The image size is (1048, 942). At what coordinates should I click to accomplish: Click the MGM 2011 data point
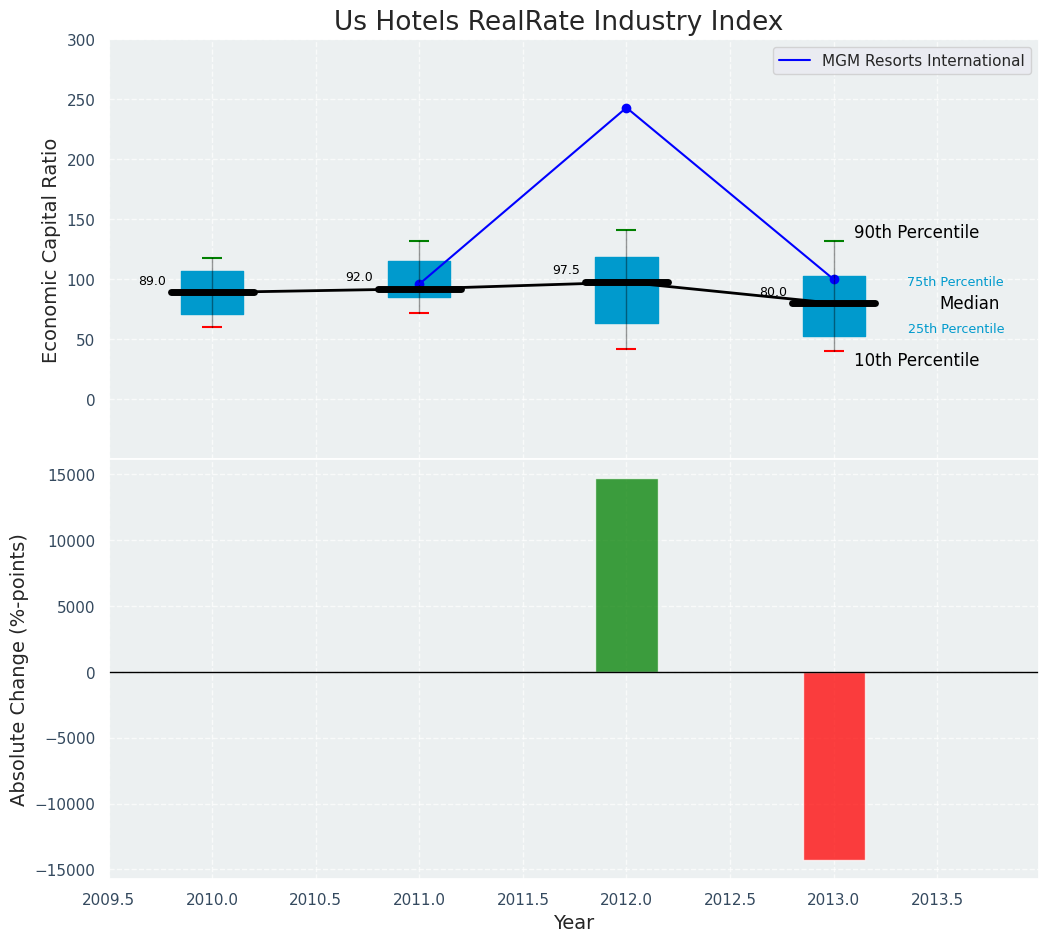(x=419, y=284)
